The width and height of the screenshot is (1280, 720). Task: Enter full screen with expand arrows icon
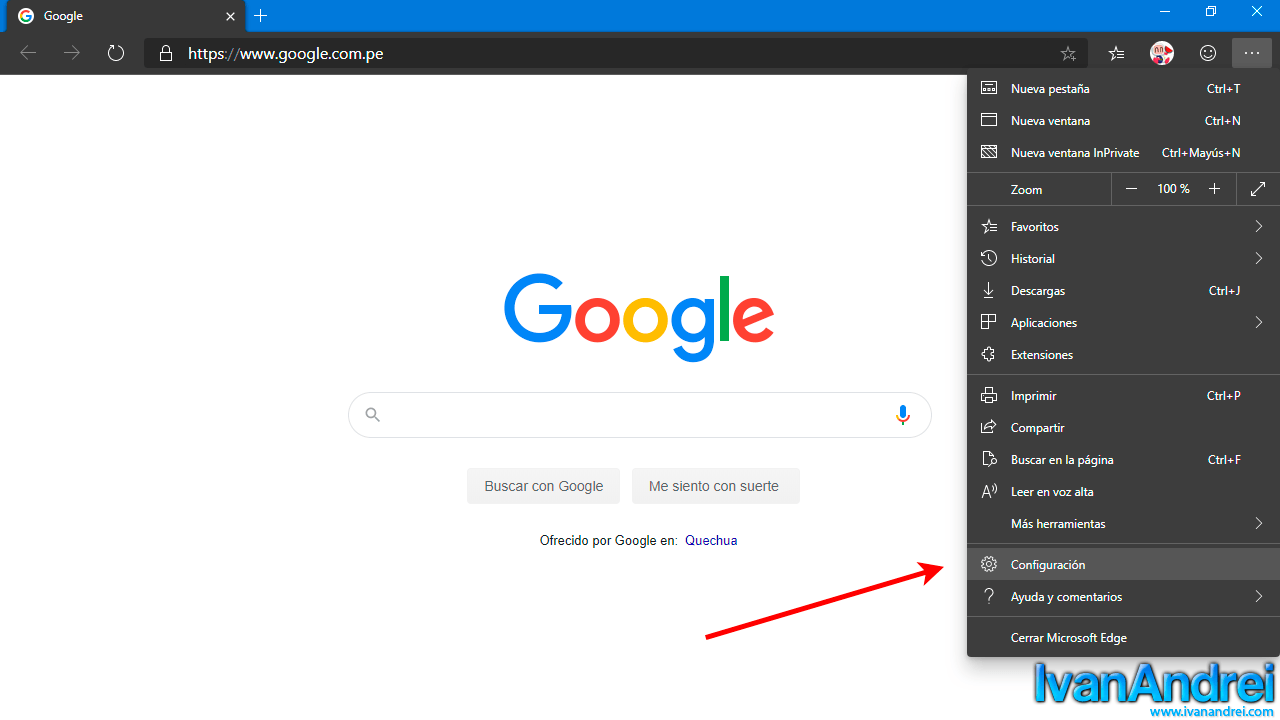point(1258,189)
